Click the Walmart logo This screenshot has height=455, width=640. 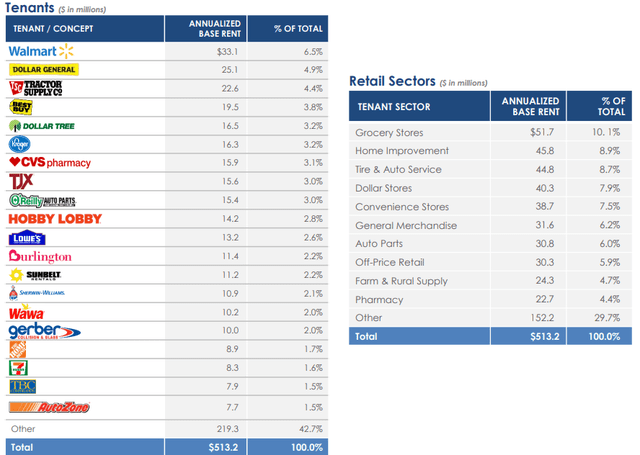[42, 50]
